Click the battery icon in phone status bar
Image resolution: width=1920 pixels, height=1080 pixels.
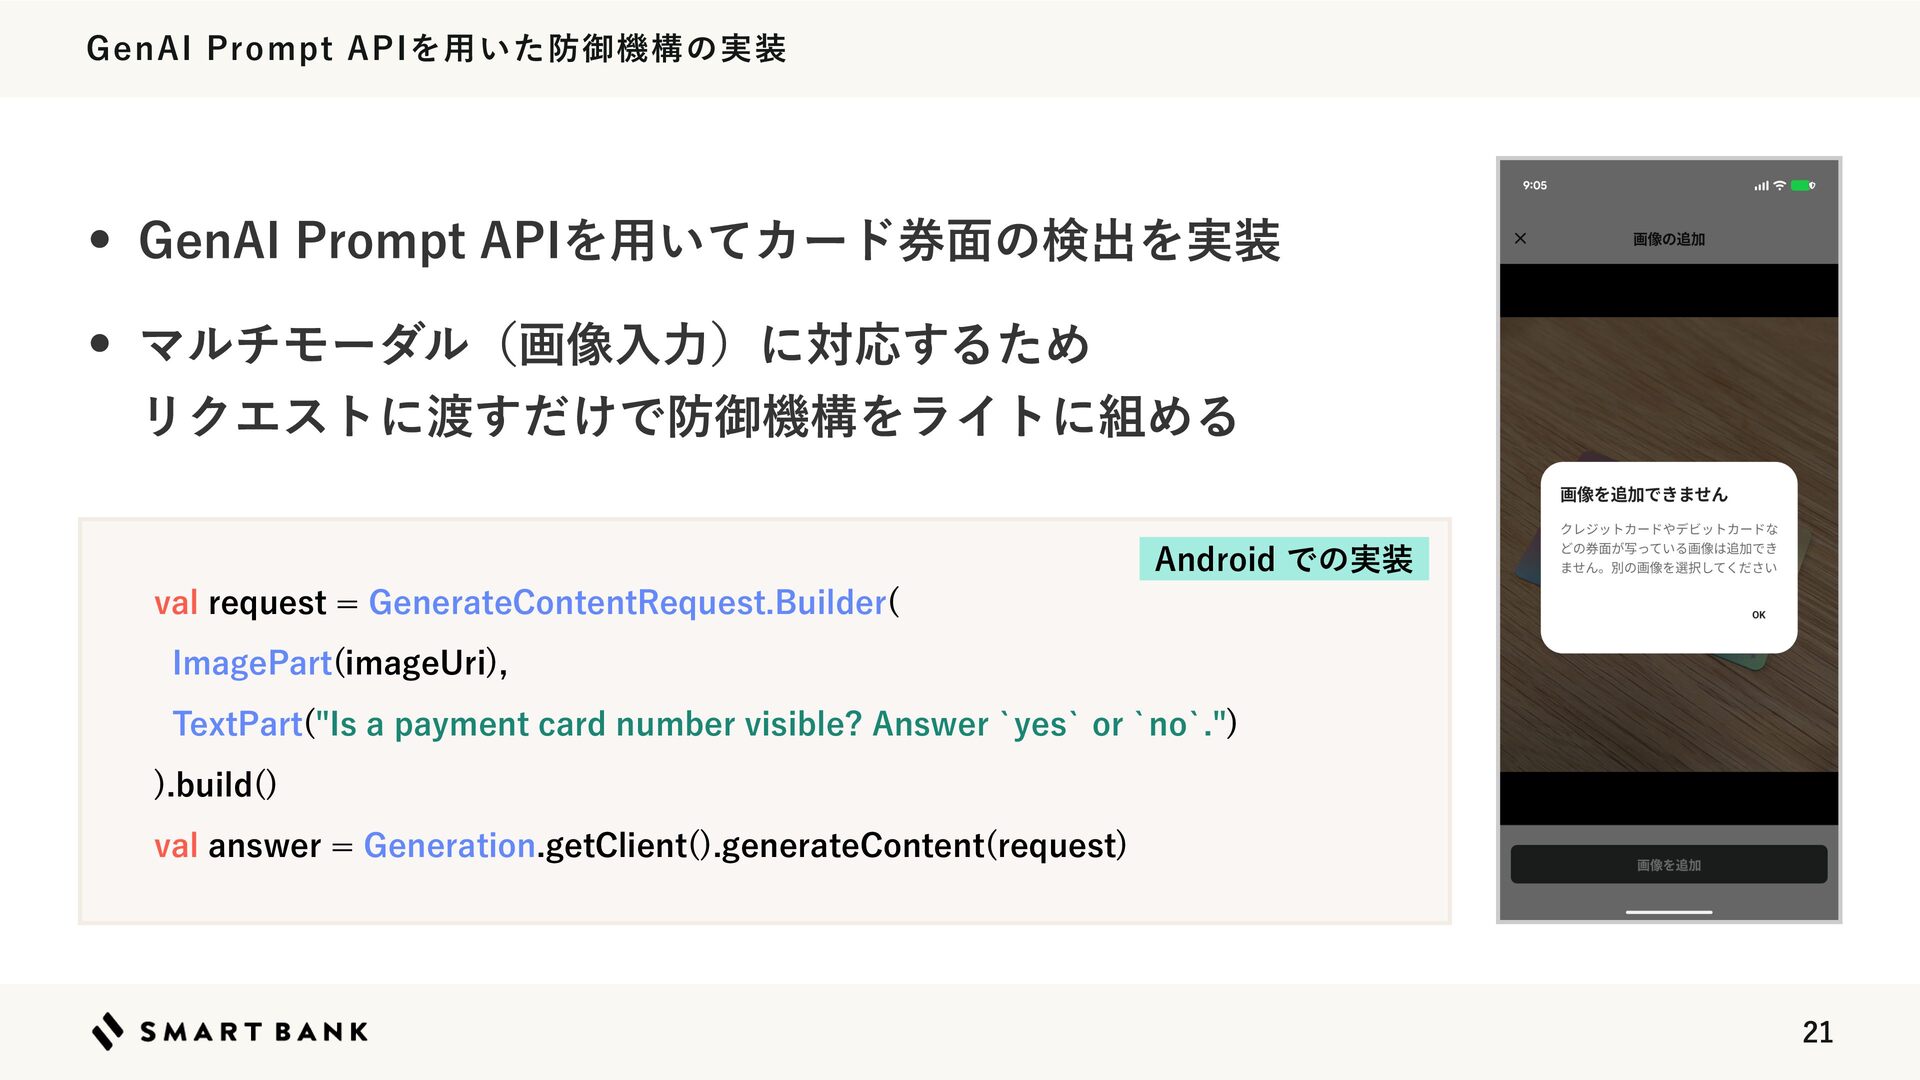(1803, 185)
